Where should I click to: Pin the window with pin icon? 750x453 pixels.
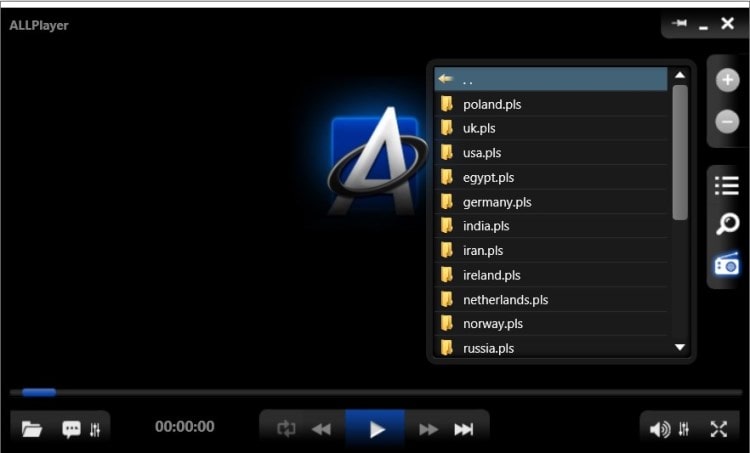[x=679, y=23]
